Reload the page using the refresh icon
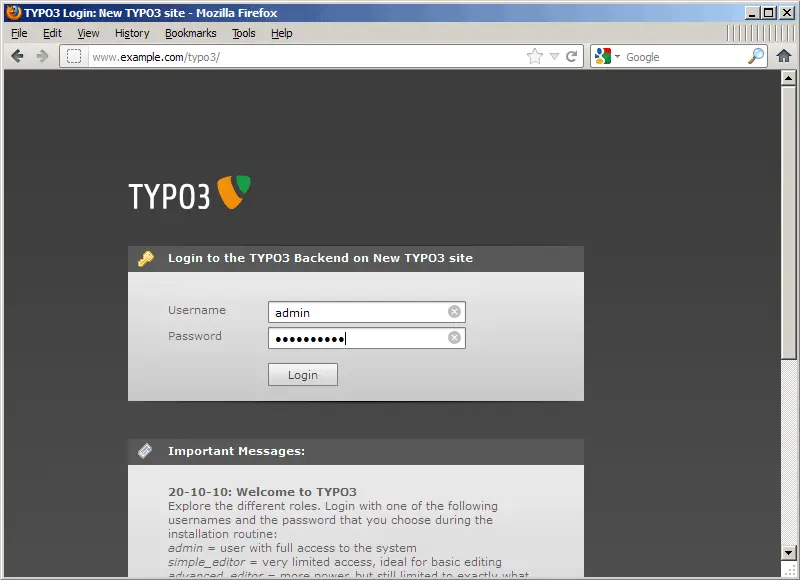 click(572, 57)
